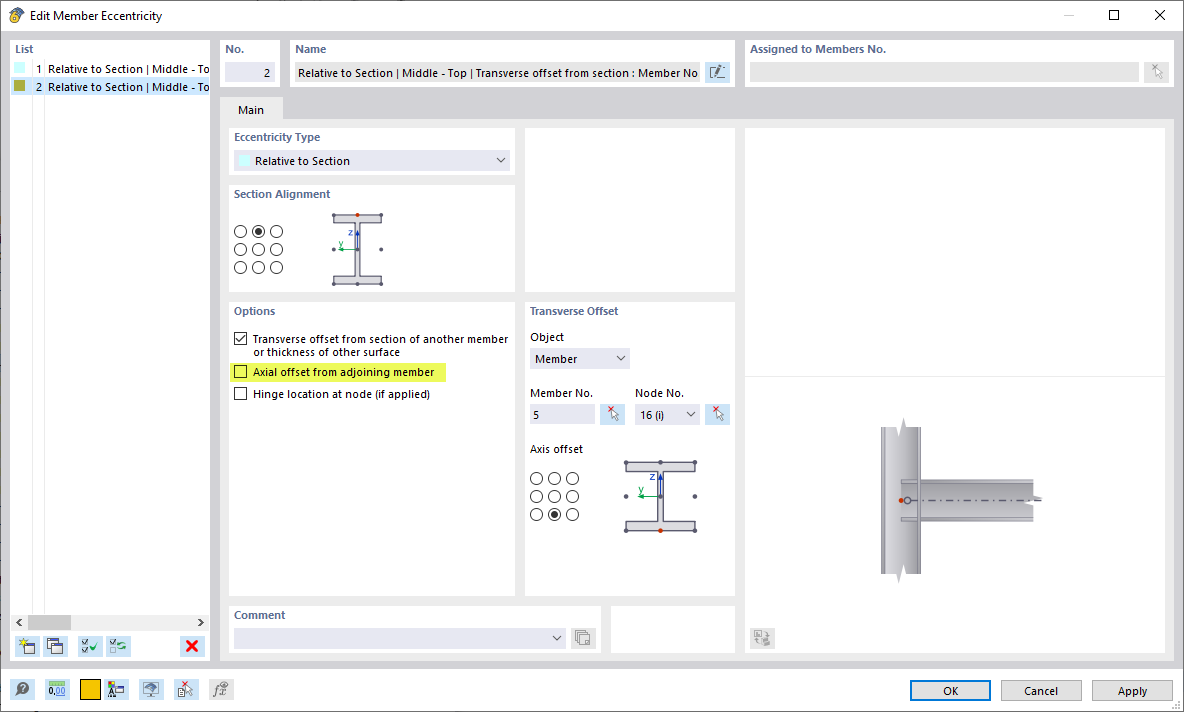Screen dimensions: 1184x712
Task: Click the text format icon next to yellow swatch
Action: (x=116, y=689)
